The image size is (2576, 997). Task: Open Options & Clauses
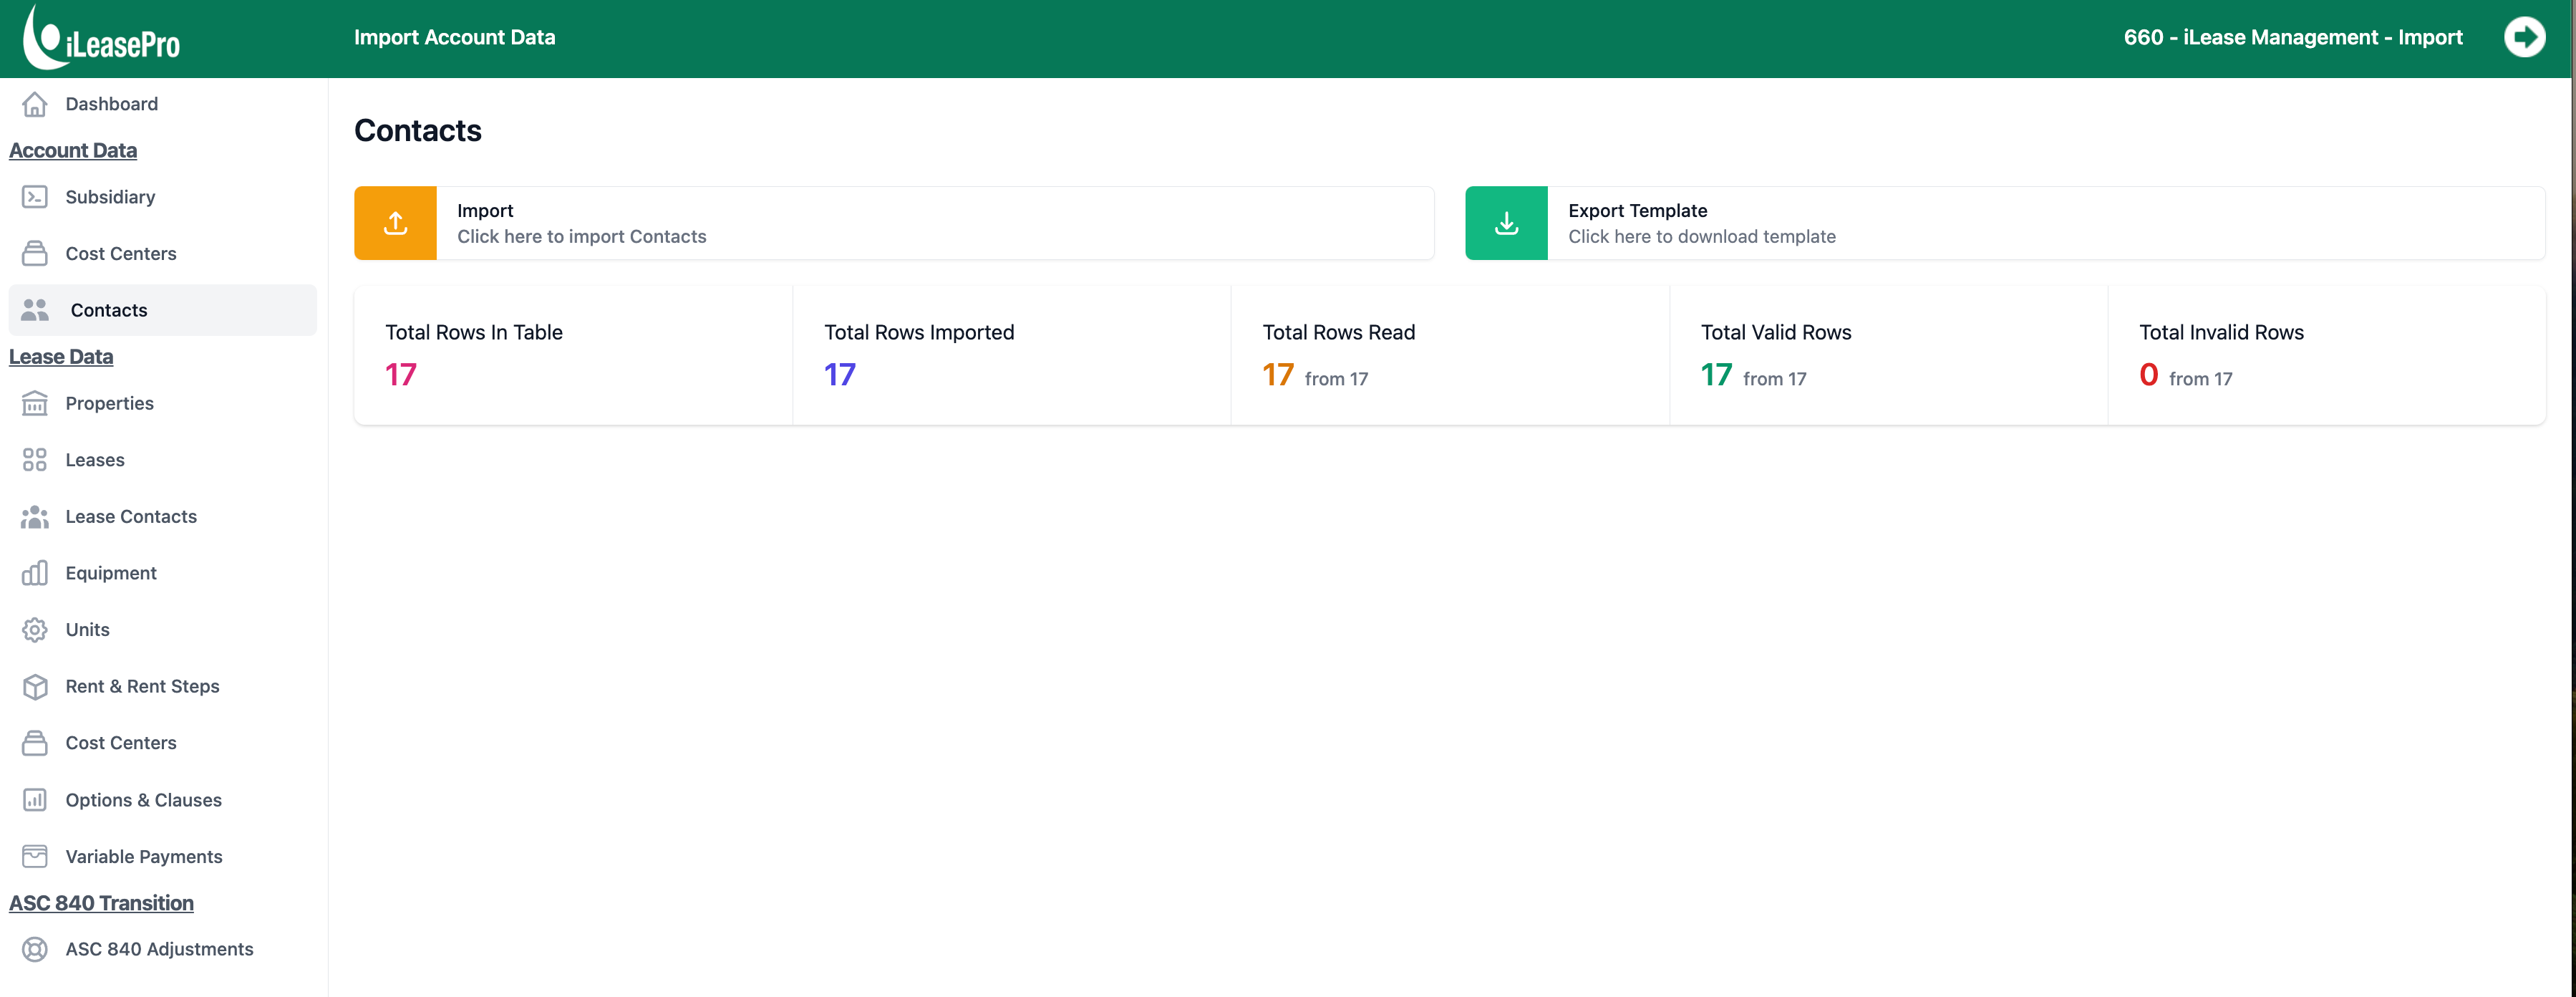[163, 800]
